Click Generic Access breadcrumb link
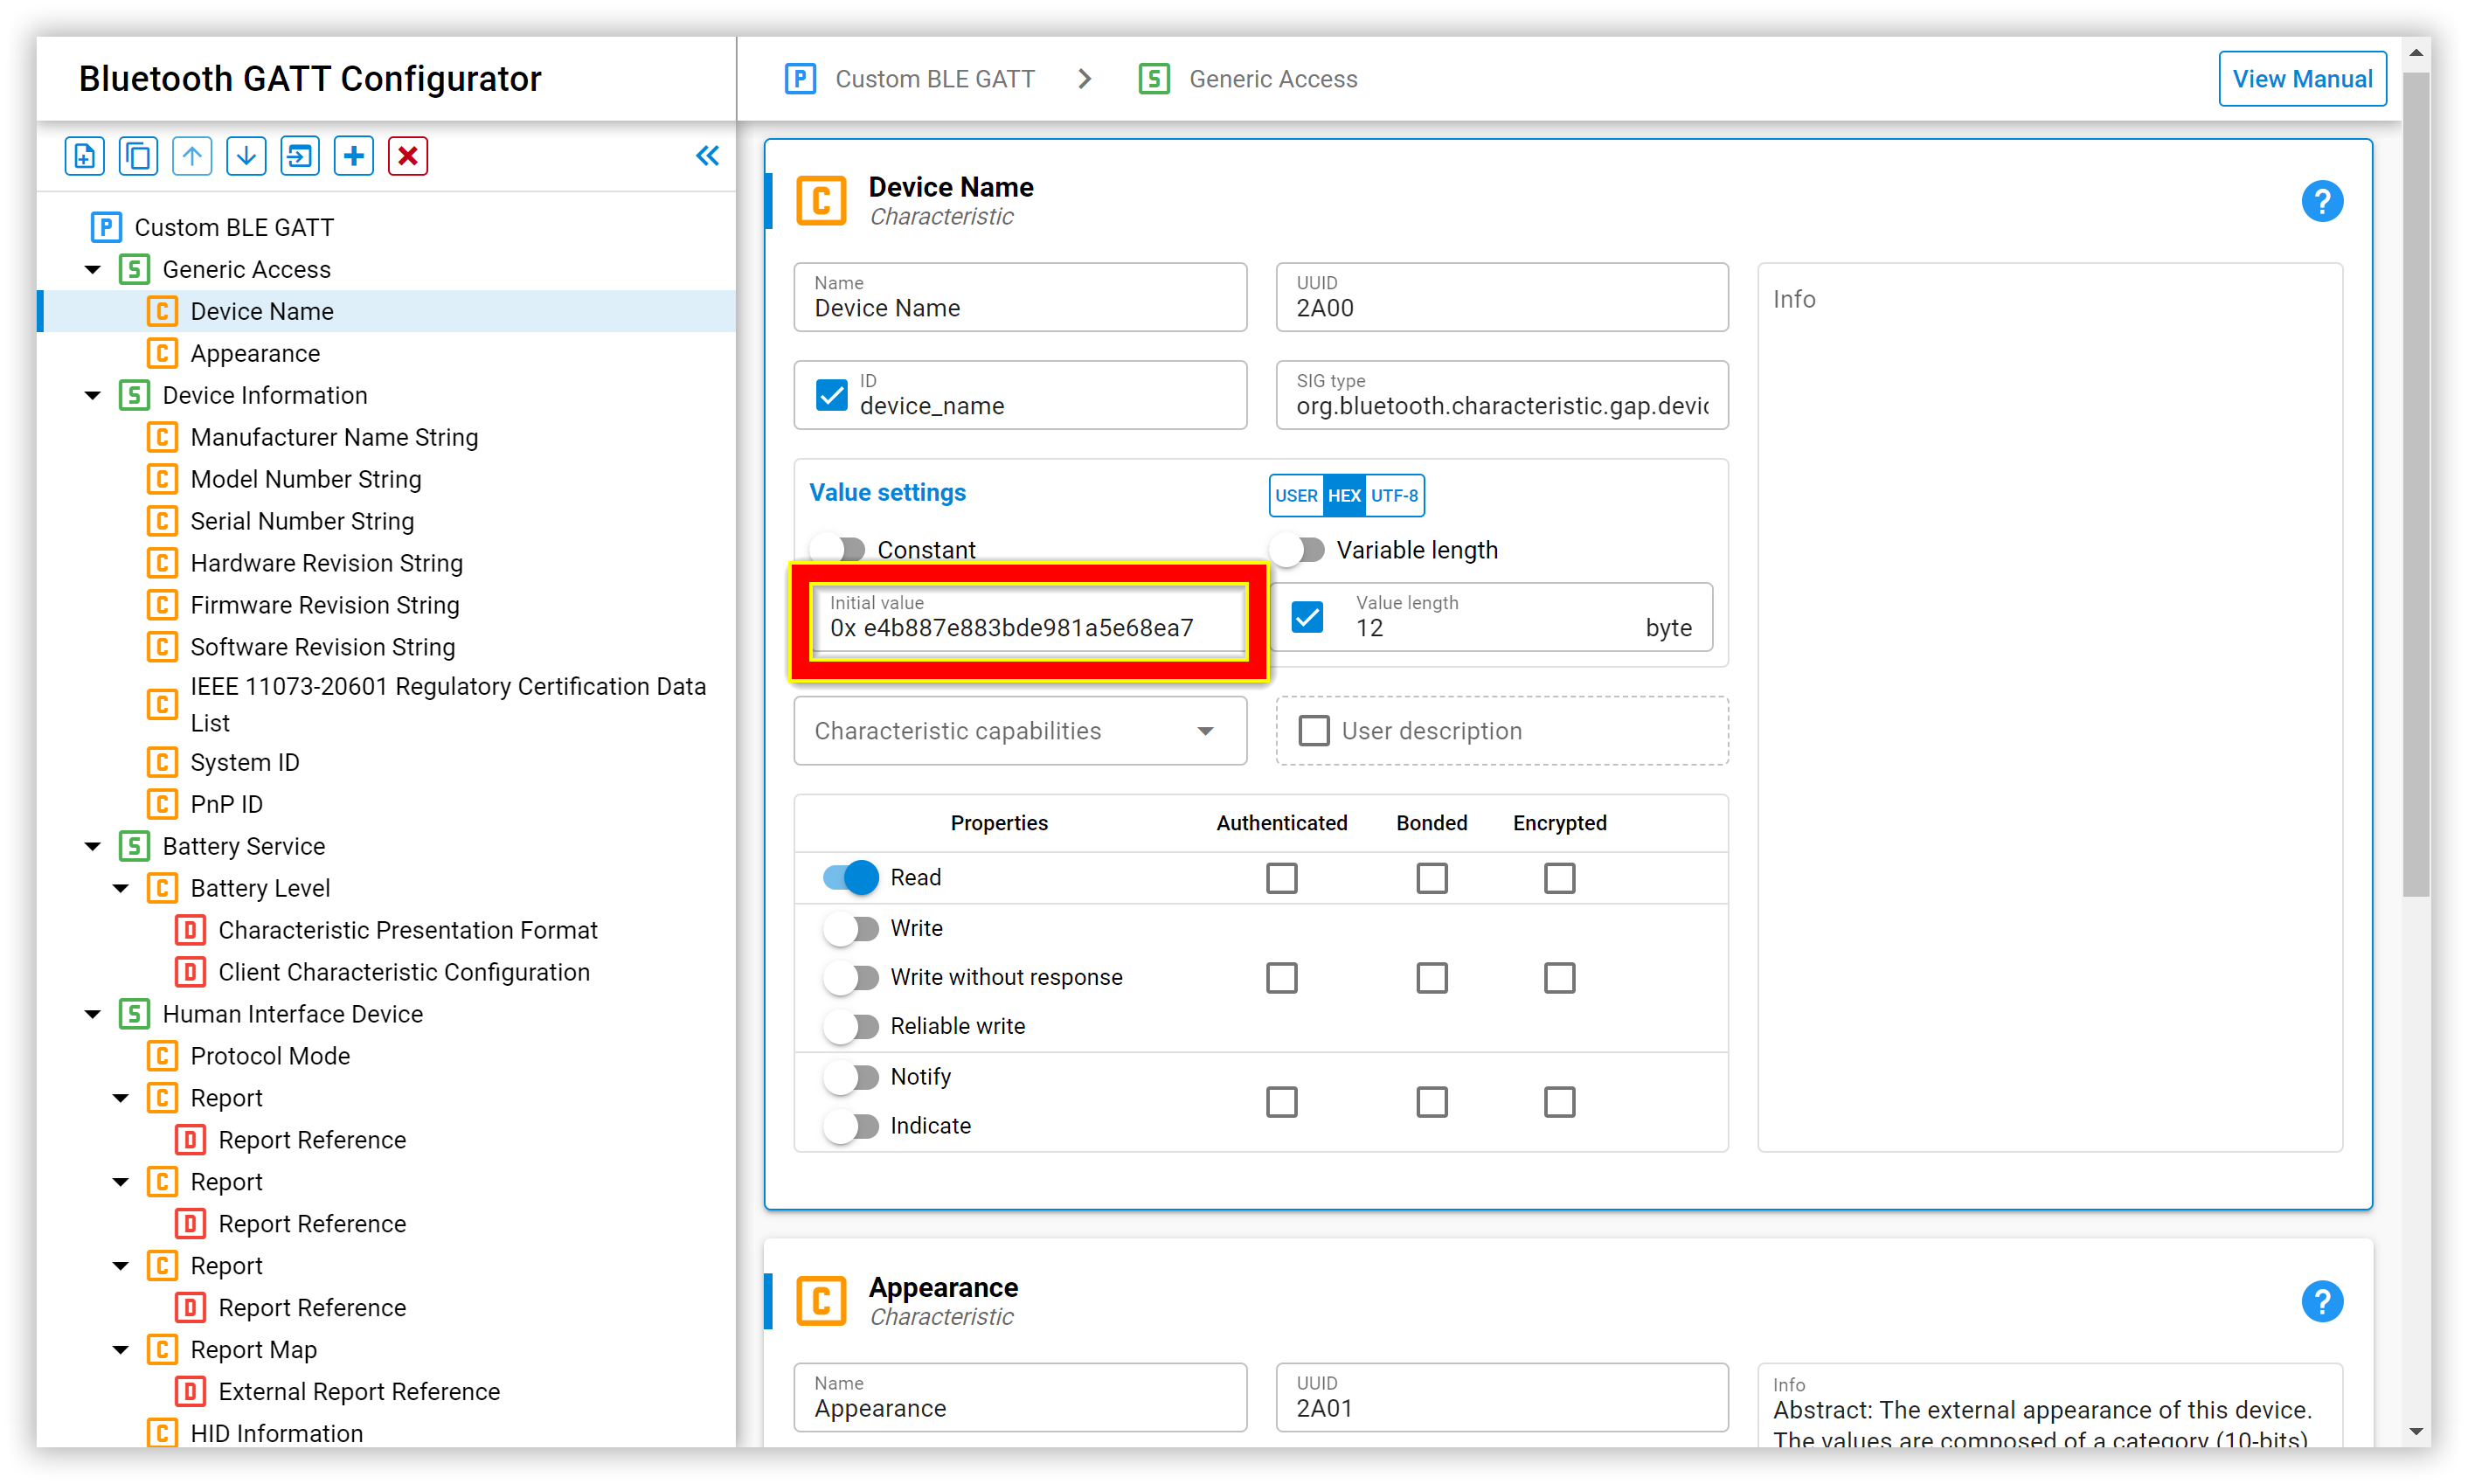The width and height of the screenshot is (2468, 1484). (1272, 79)
